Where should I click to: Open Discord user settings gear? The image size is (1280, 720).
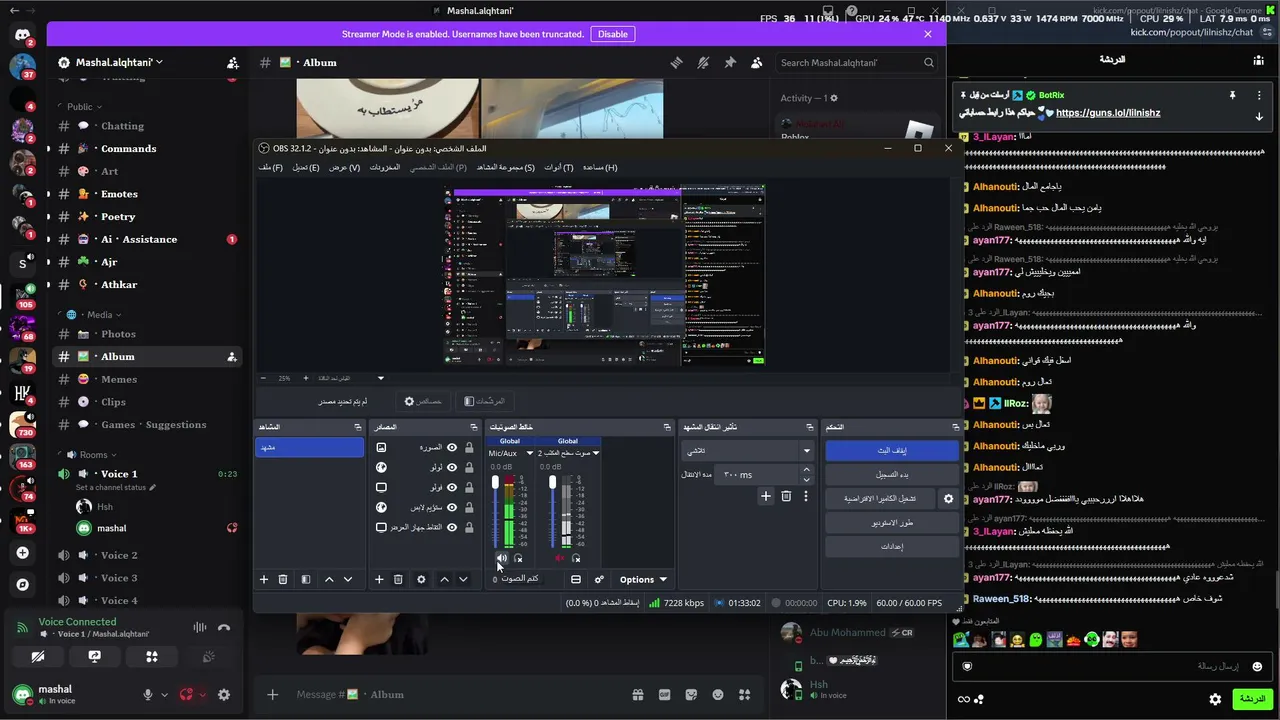click(x=224, y=694)
